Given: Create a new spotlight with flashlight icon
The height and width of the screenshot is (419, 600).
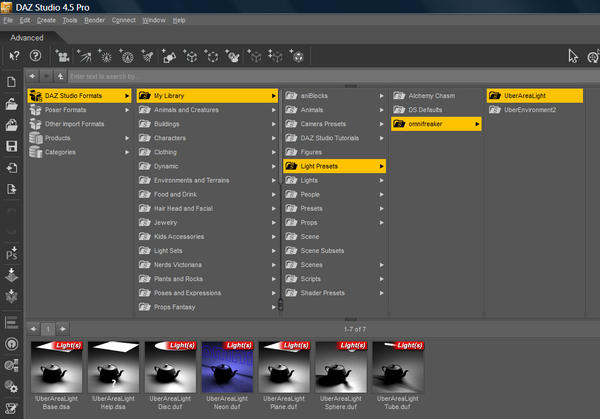Looking at the screenshot, I should point(147,57).
